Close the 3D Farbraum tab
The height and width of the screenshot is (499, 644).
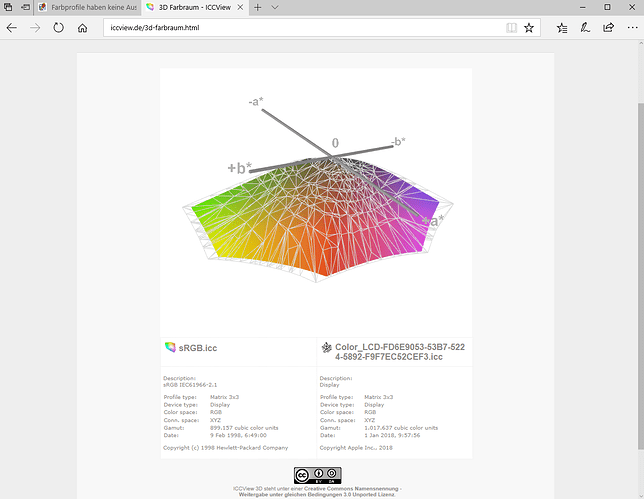point(240,7)
